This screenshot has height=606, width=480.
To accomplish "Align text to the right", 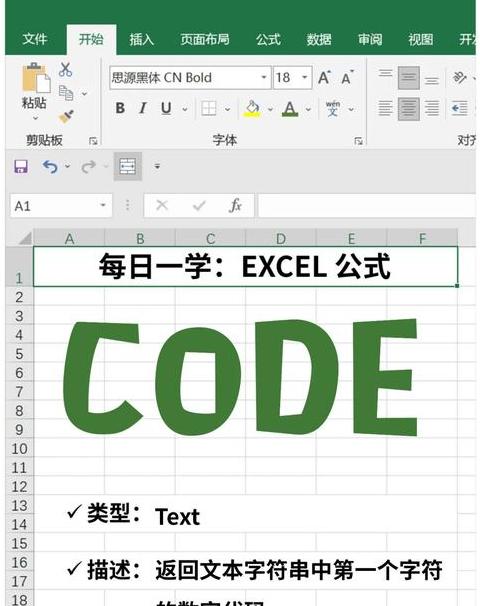I will [432, 109].
